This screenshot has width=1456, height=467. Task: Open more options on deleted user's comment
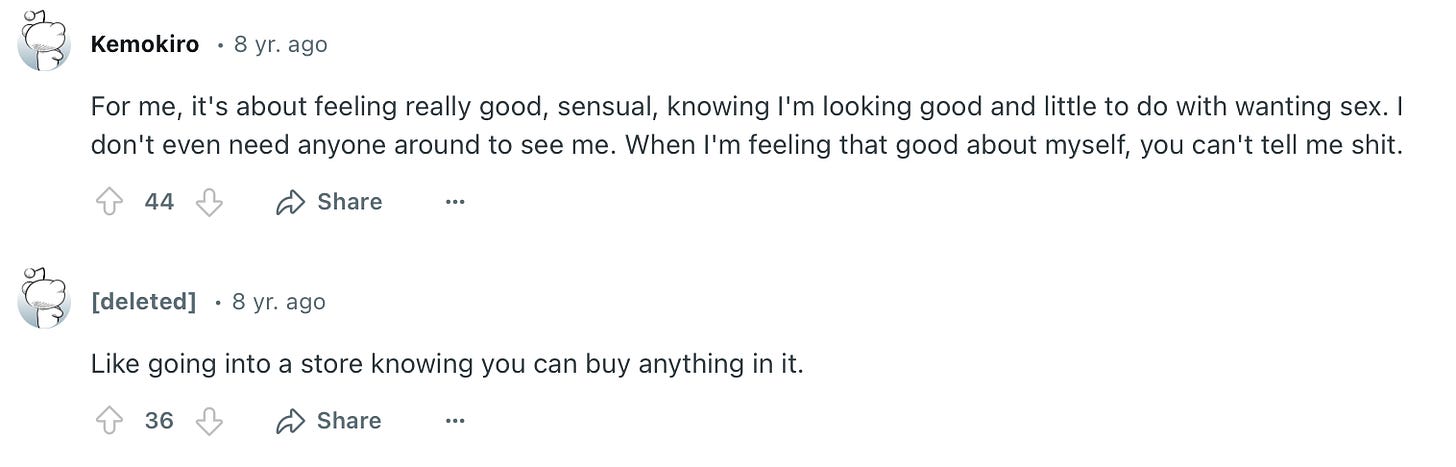tap(455, 422)
